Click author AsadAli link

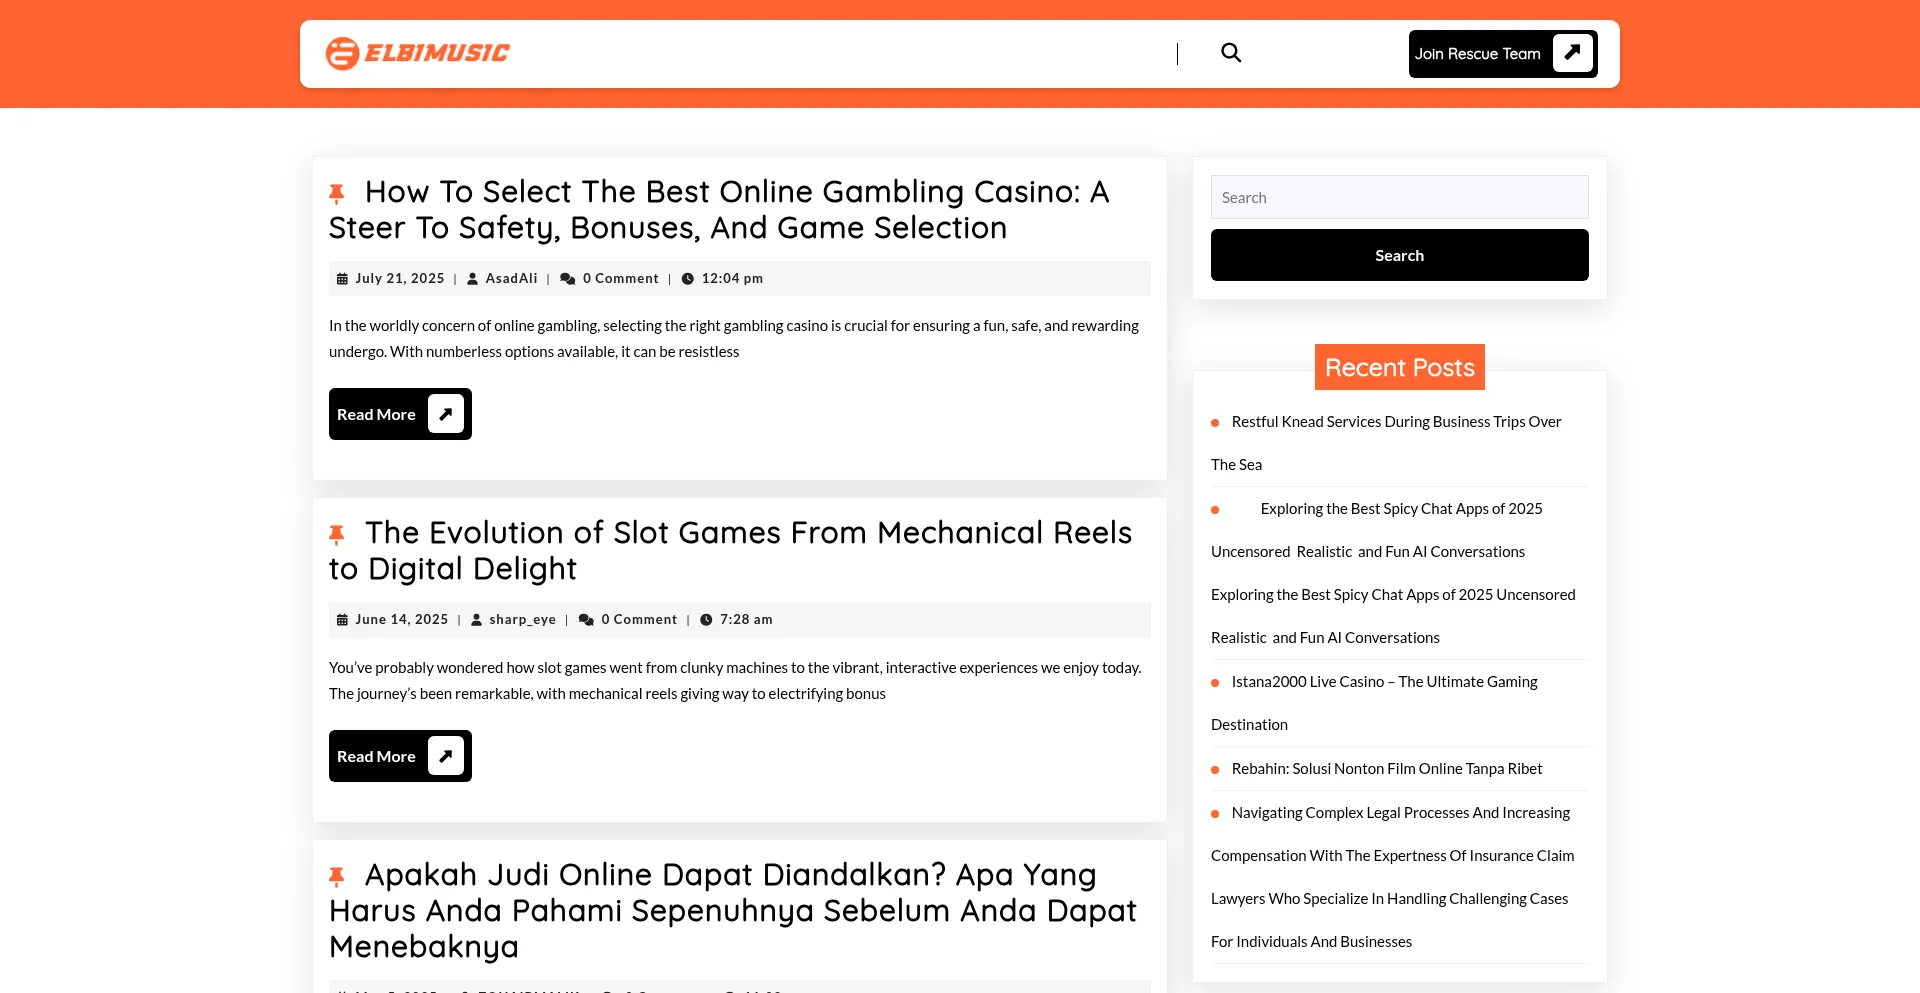511,278
